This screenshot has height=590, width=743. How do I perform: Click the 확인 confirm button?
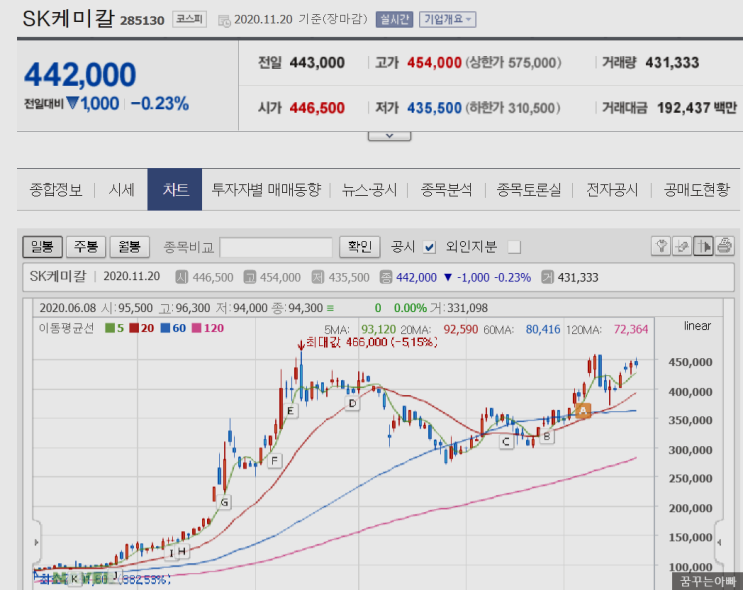(x=360, y=247)
